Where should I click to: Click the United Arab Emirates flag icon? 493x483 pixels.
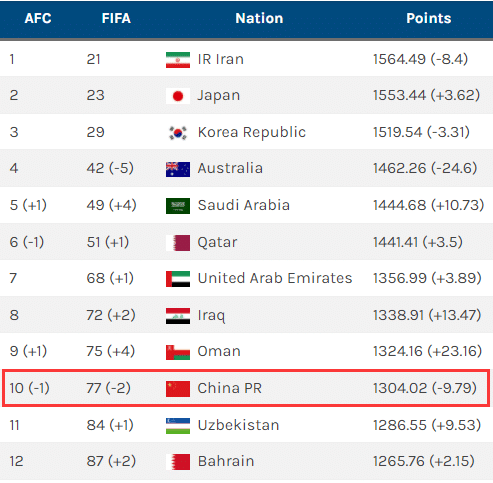click(178, 279)
